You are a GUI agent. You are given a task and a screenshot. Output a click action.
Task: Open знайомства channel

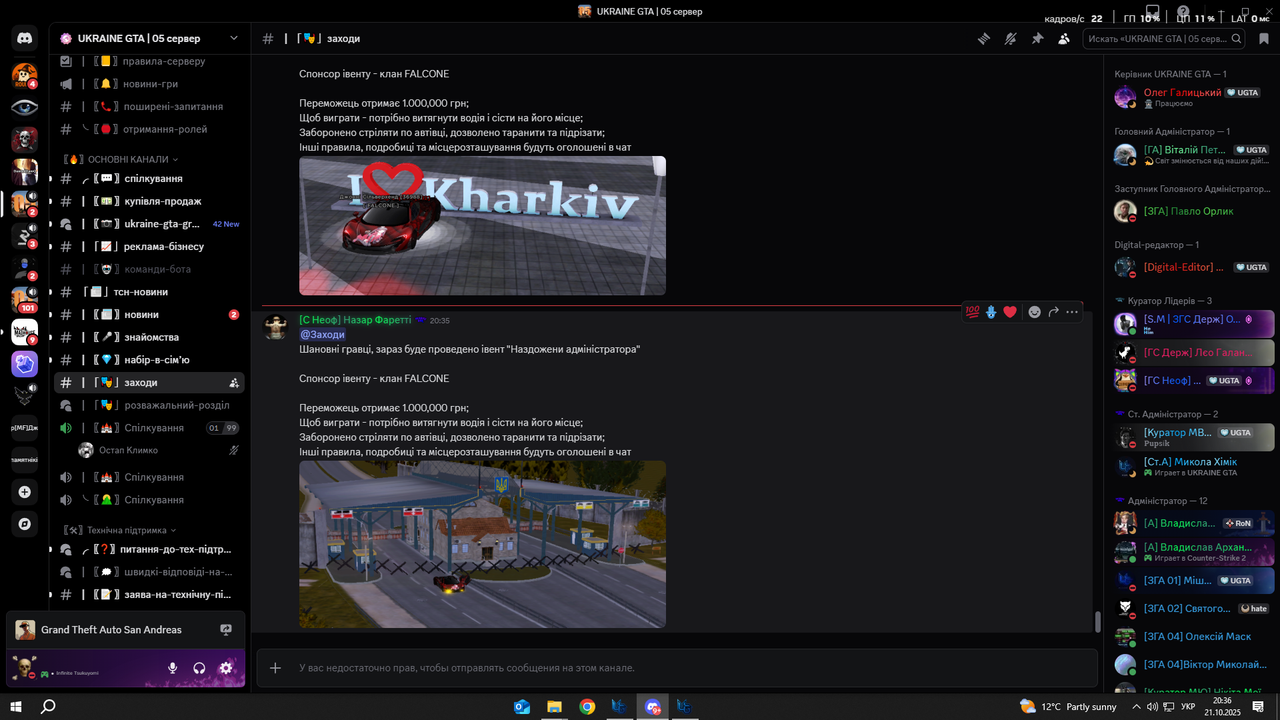click(149, 337)
